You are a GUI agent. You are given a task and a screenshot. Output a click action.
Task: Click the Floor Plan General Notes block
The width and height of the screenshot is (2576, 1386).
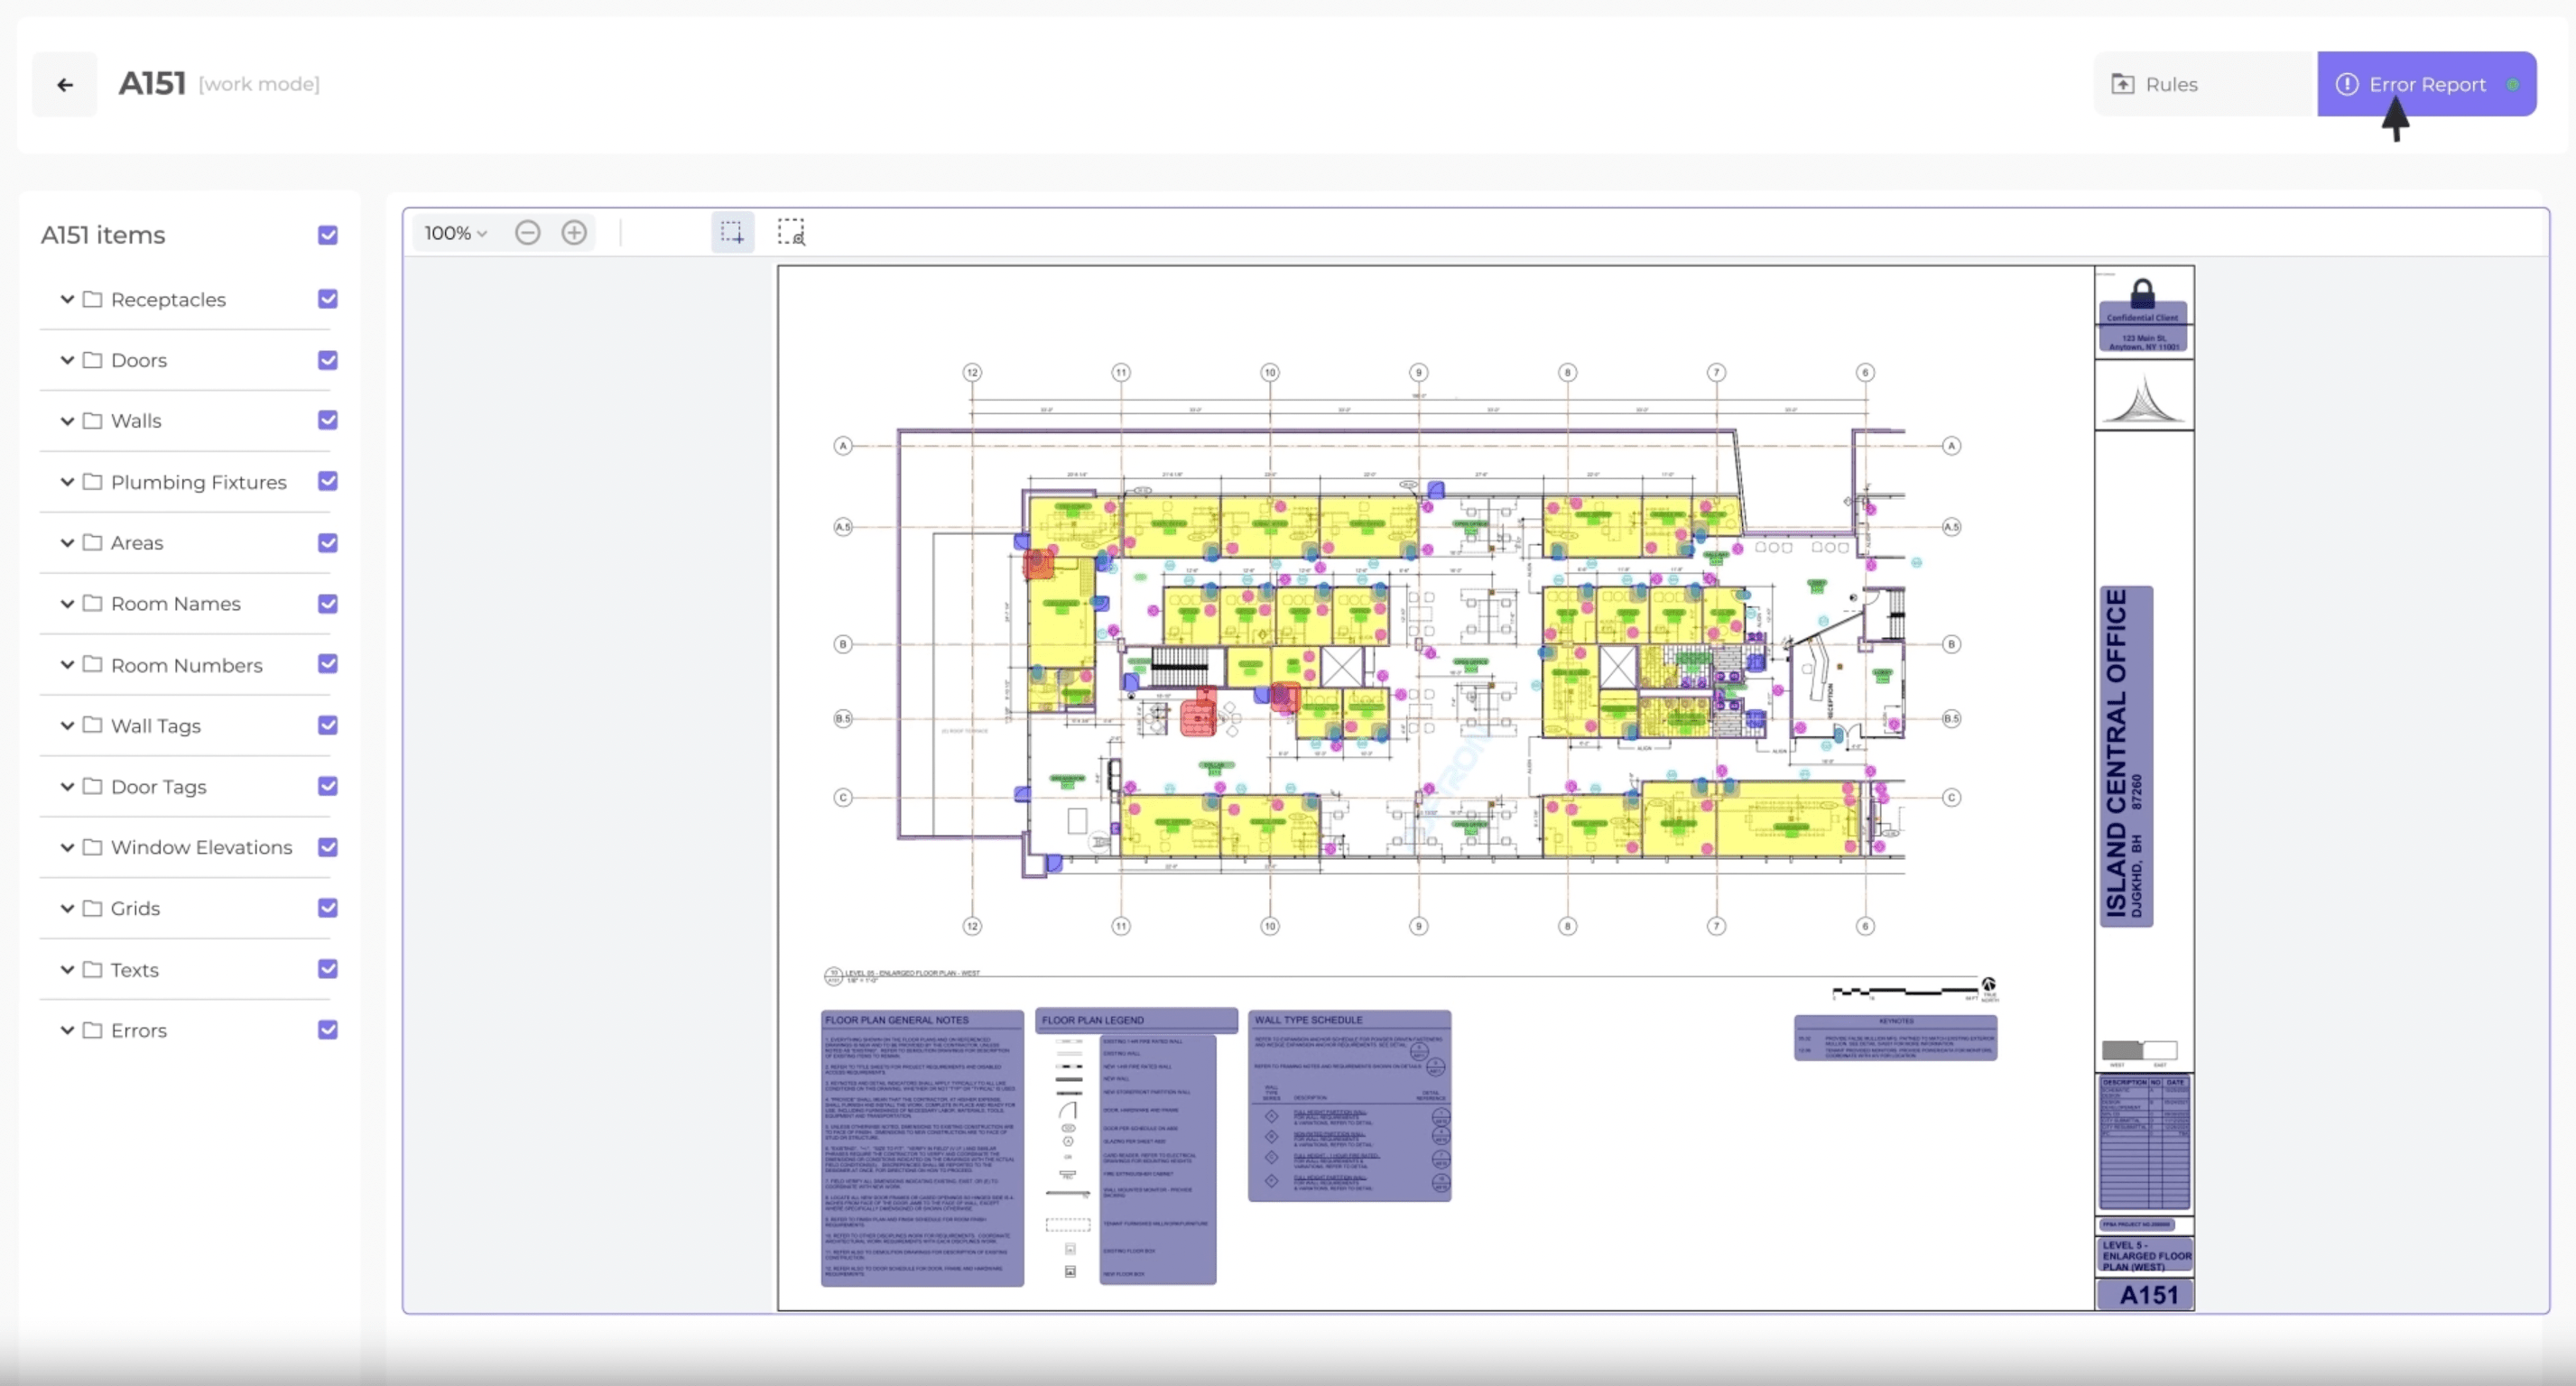tap(922, 1148)
